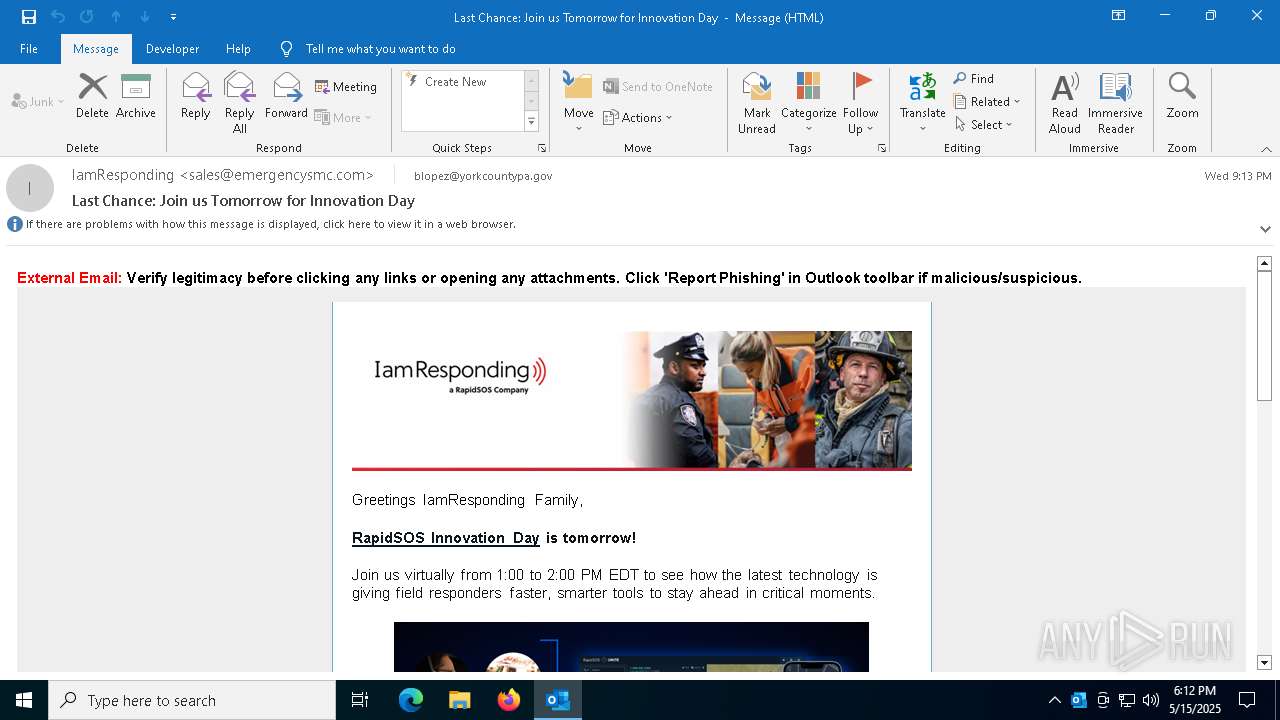1280x720 pixels.
Task: Launch Firefox from the taskbar
Action: (x=508, y=700)
